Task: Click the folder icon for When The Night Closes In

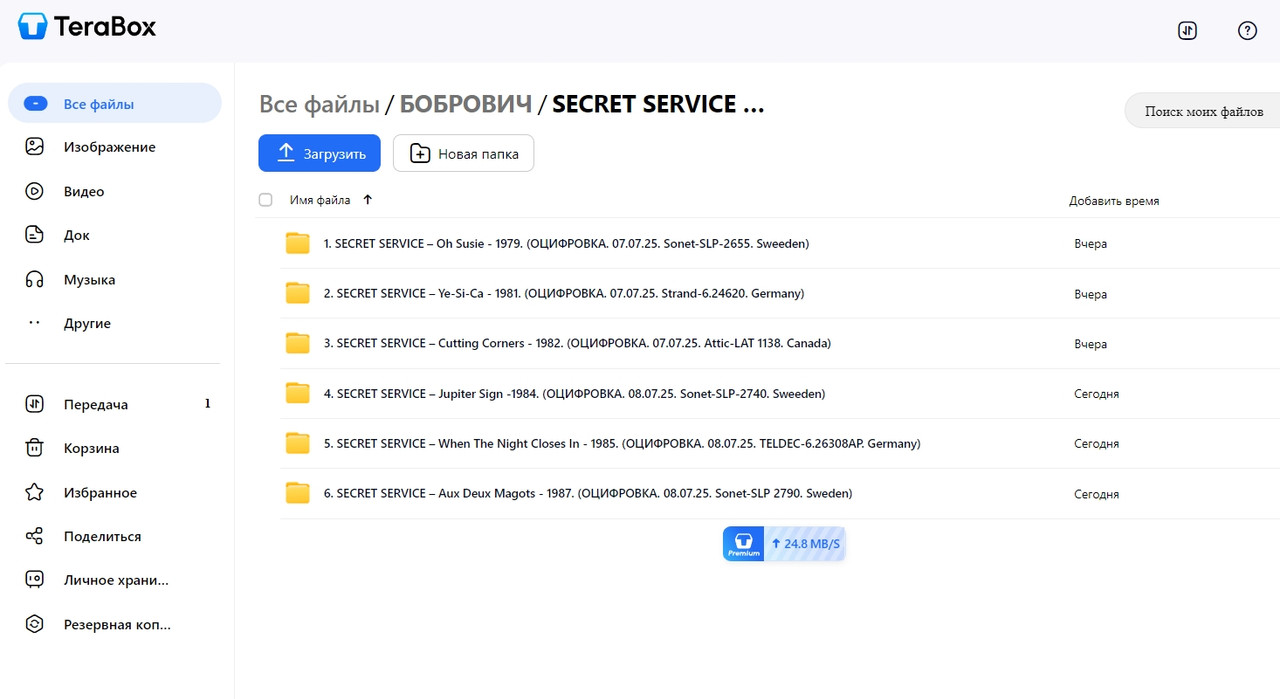Action: point(297,443)
